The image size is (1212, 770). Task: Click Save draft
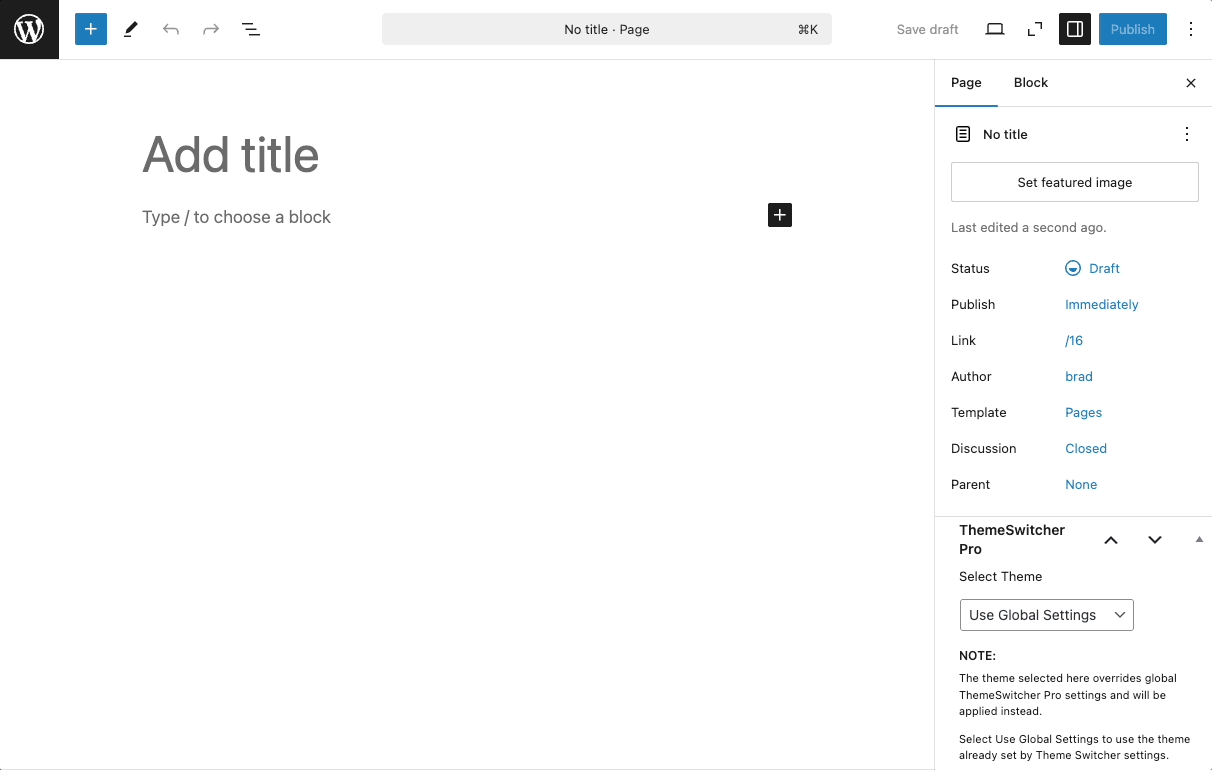point(928,29)
